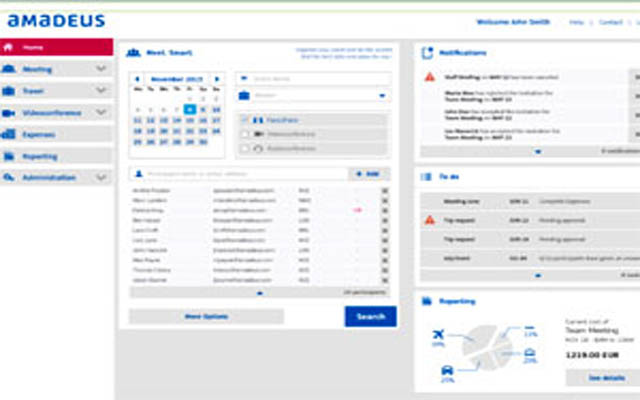The width and height of the screenshot is (640, 400).
Task: Open the Travel menu item
Action: [56, 91]
